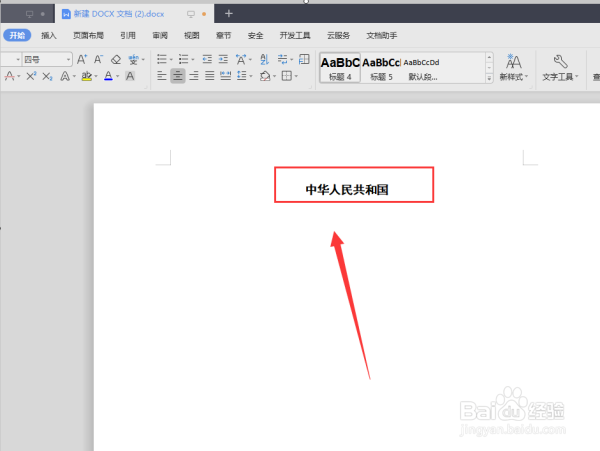Screen dimensions: 600x451
Task: Select the 标题 4 heading style
Action: coord(340,68)
